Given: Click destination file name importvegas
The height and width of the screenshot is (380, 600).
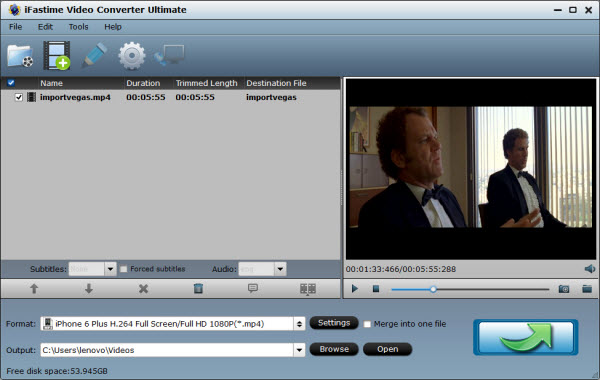Looking at the screenshot, I should pos(271,97).
